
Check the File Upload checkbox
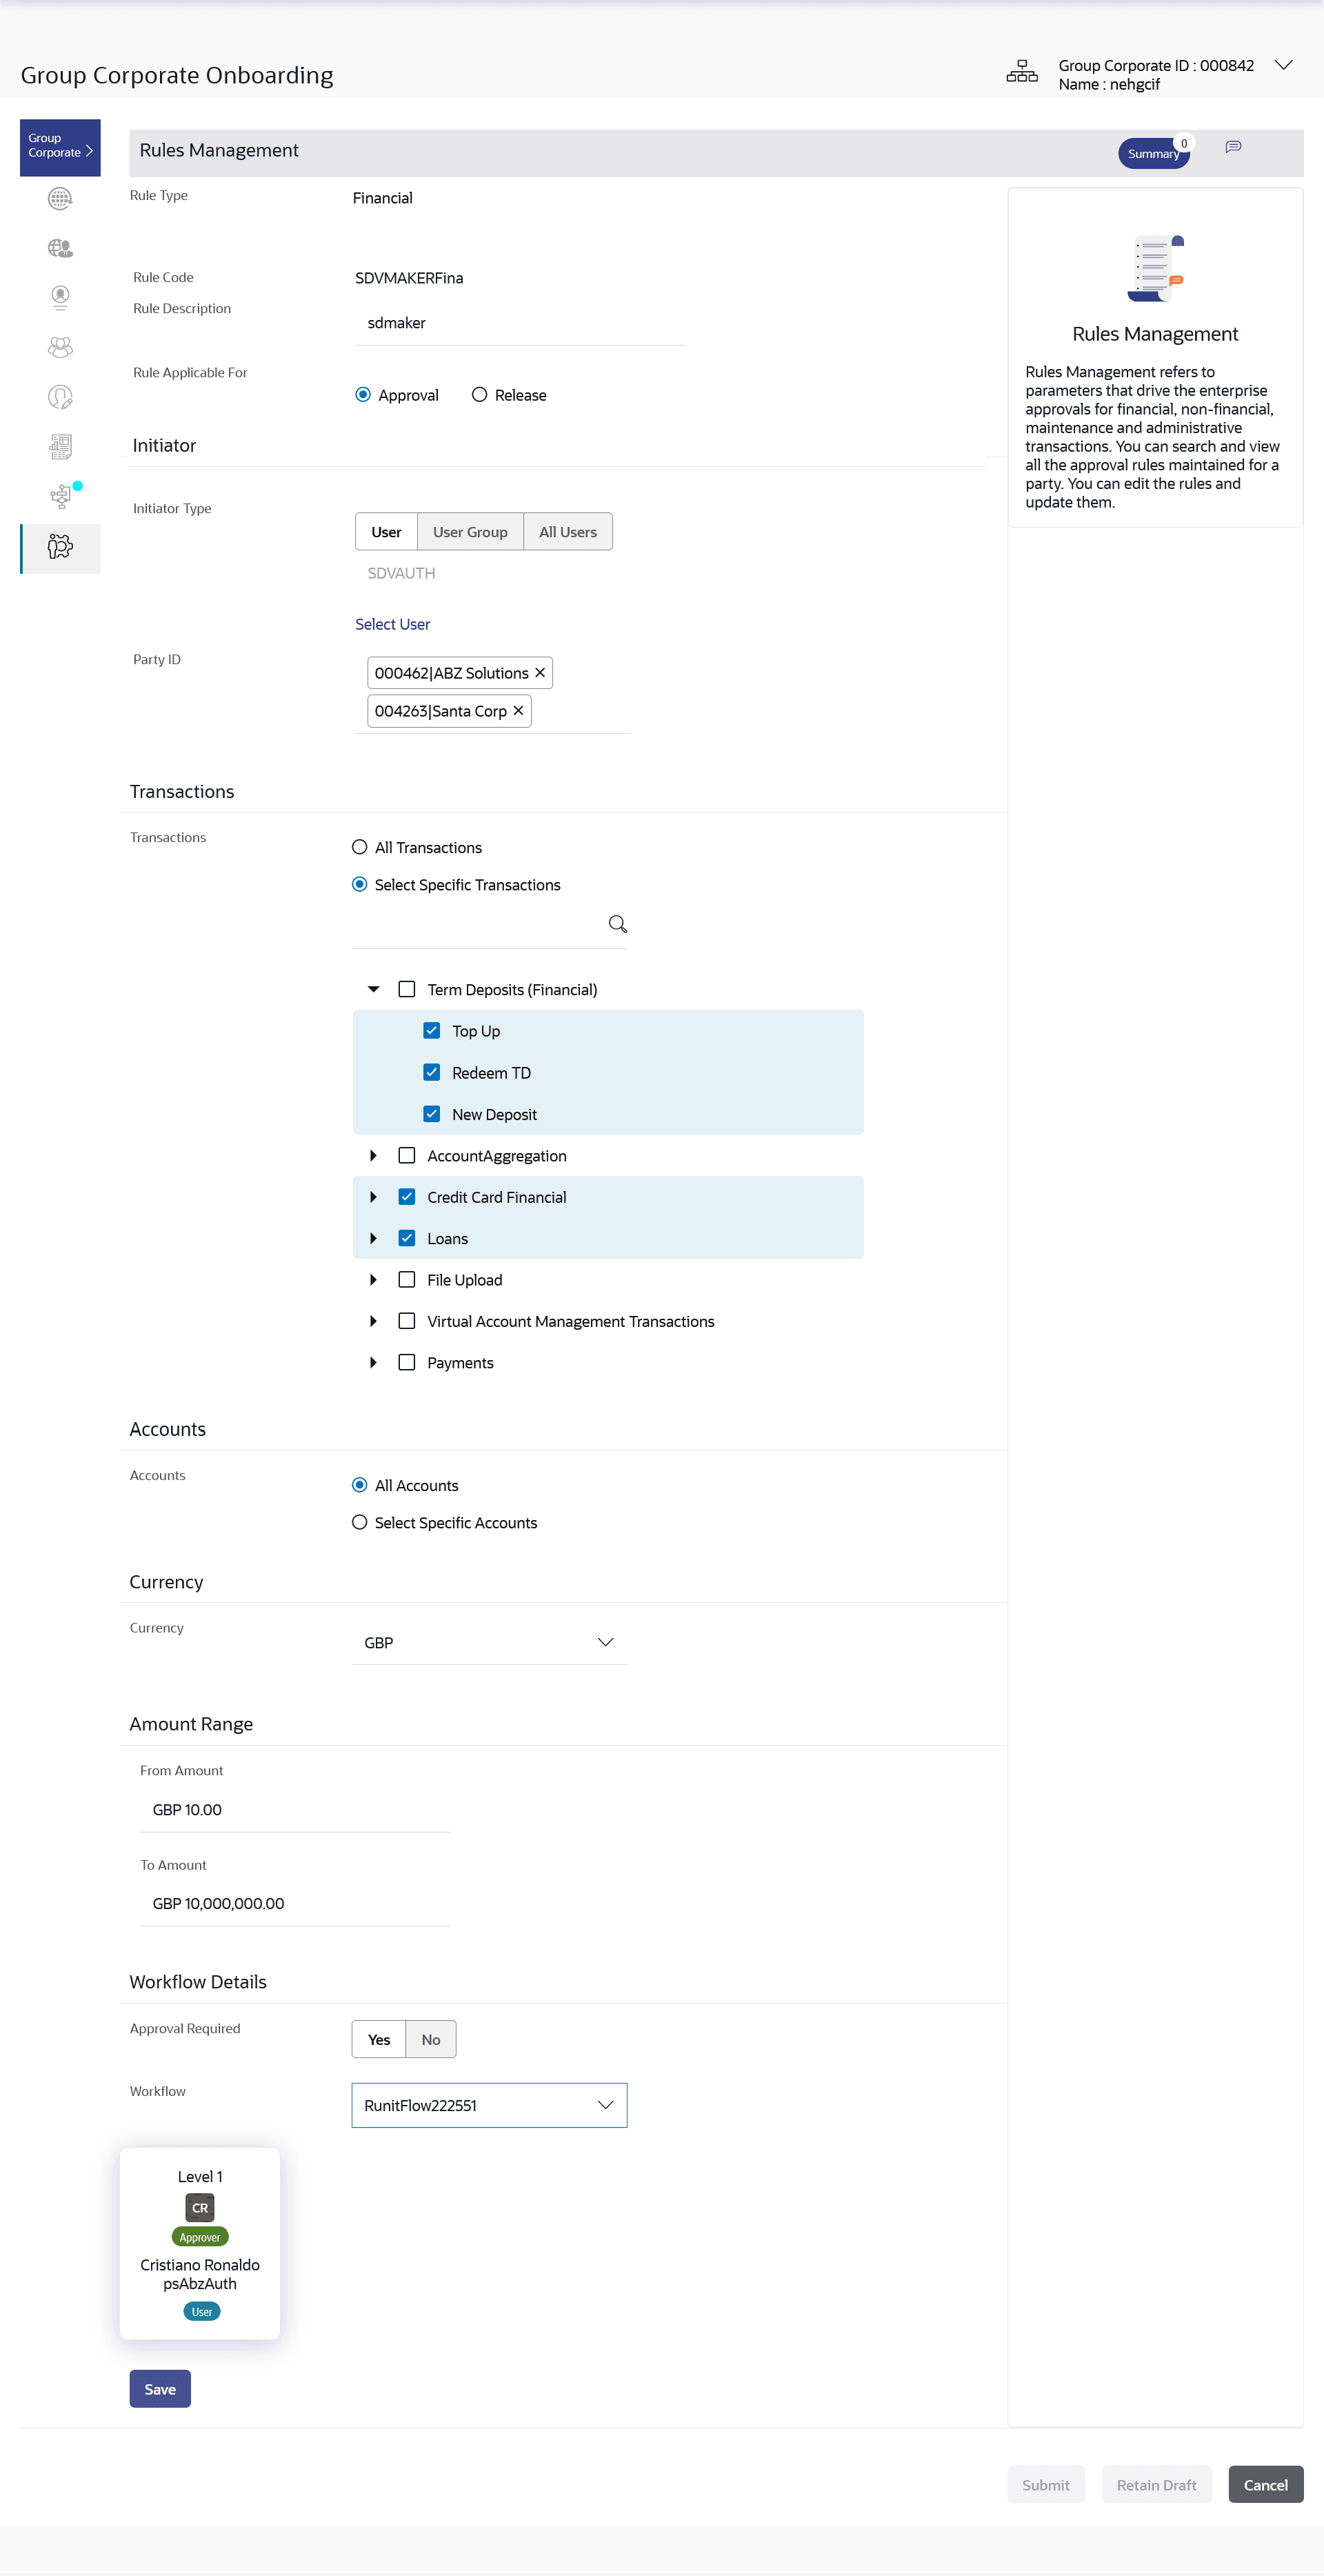407,1279
